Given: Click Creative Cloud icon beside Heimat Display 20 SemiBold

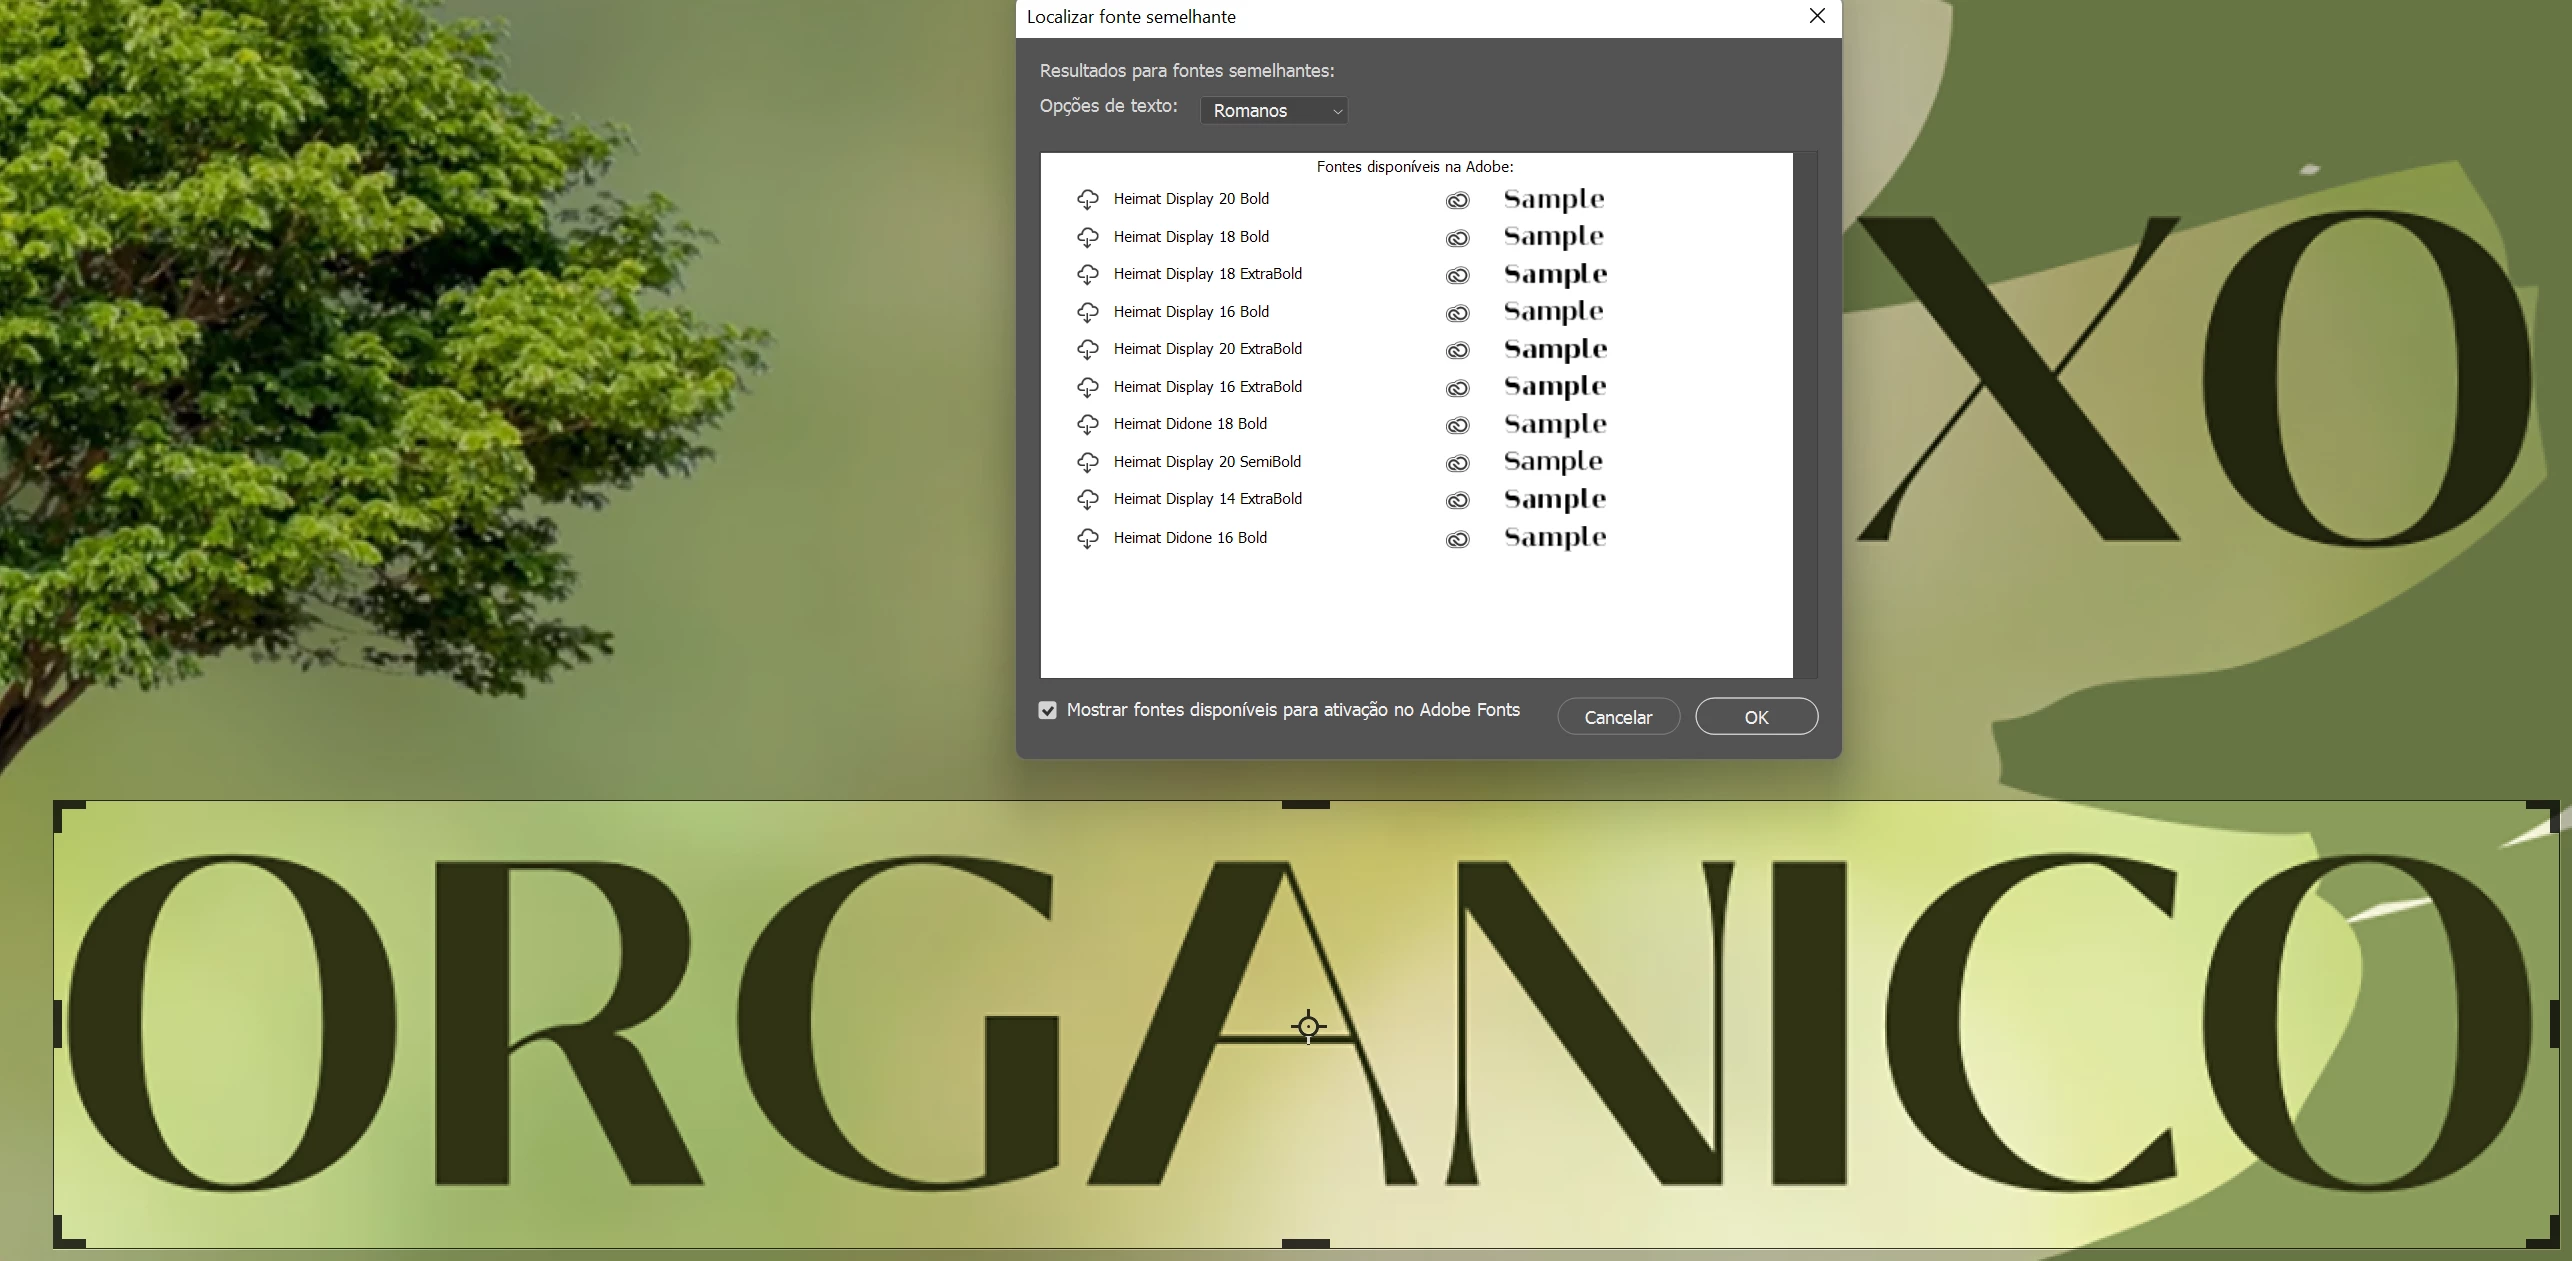Looking at the screenshot, I should click(1457, 463).
